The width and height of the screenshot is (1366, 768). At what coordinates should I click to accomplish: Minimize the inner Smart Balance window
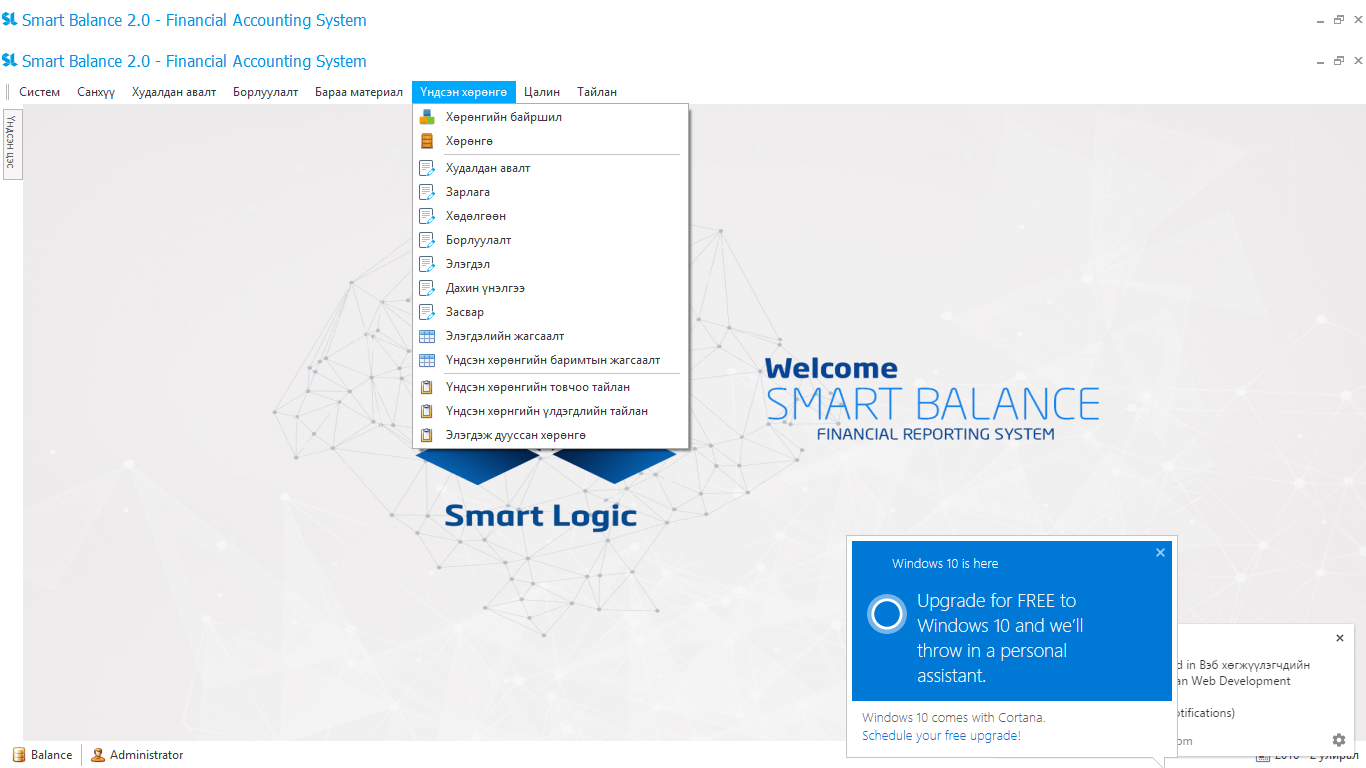click(1320, 61)
